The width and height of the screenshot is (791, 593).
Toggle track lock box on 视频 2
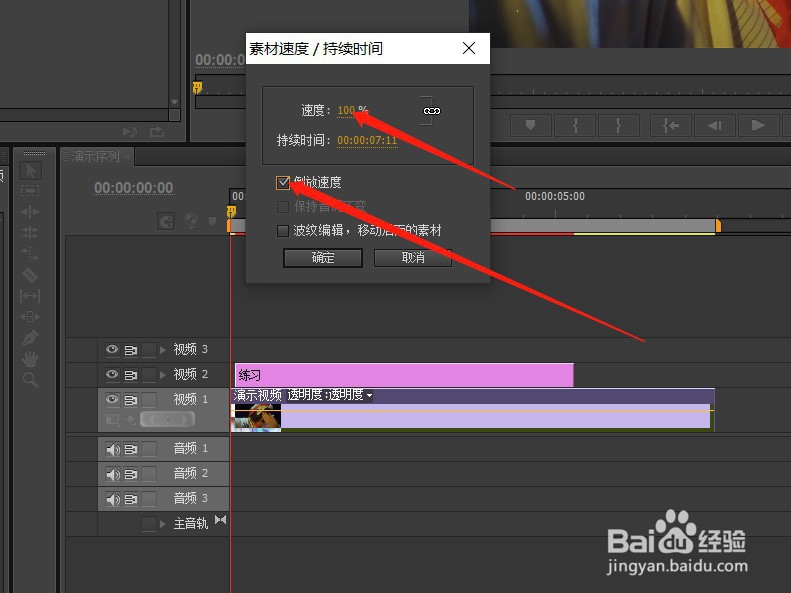click(149, 375)
